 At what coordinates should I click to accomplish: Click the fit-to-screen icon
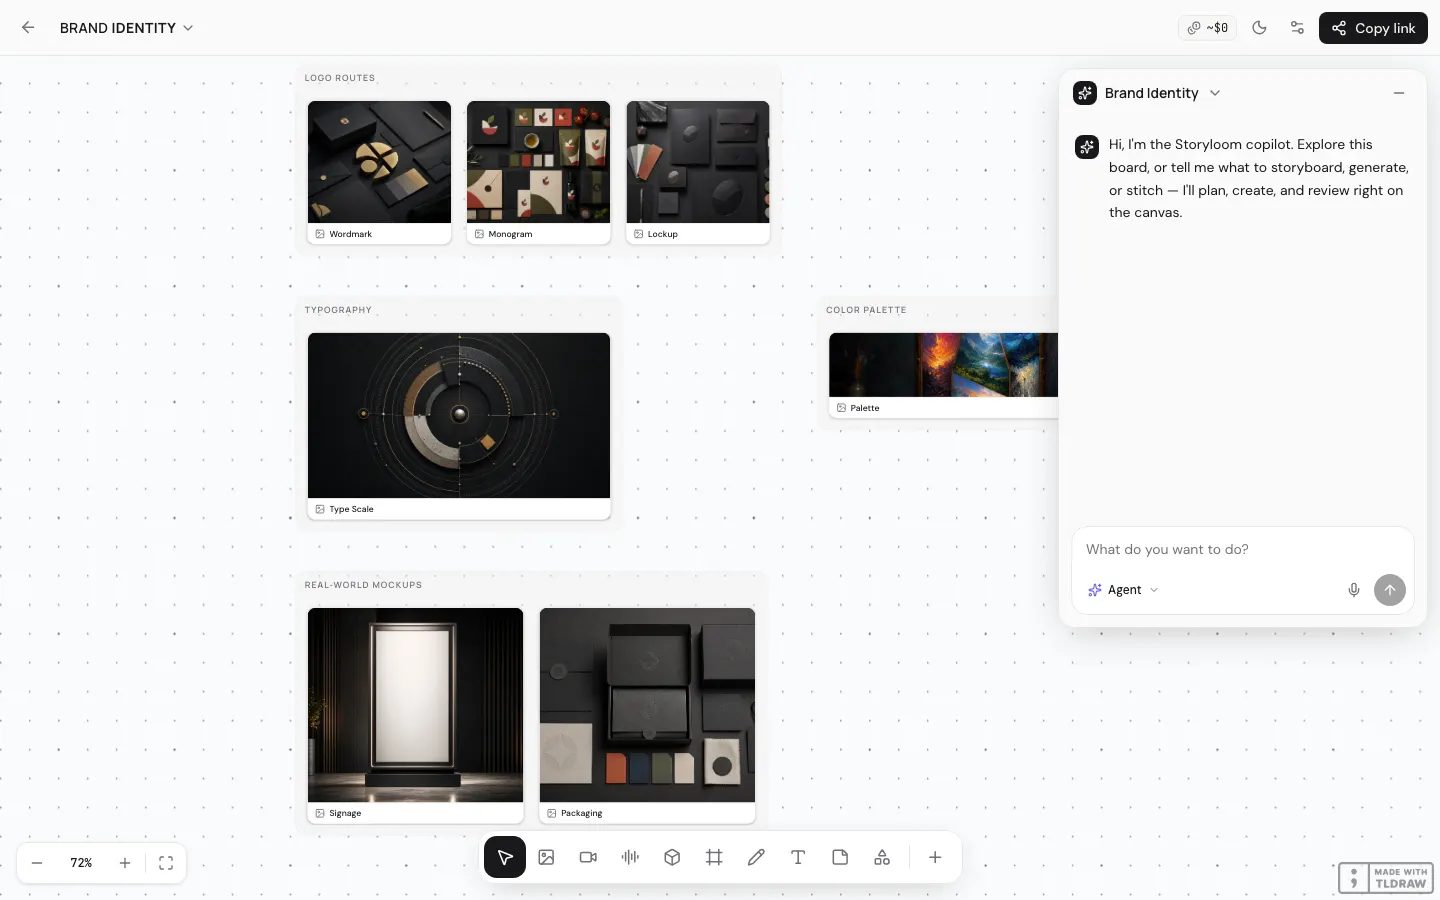(x=166, y=863)
